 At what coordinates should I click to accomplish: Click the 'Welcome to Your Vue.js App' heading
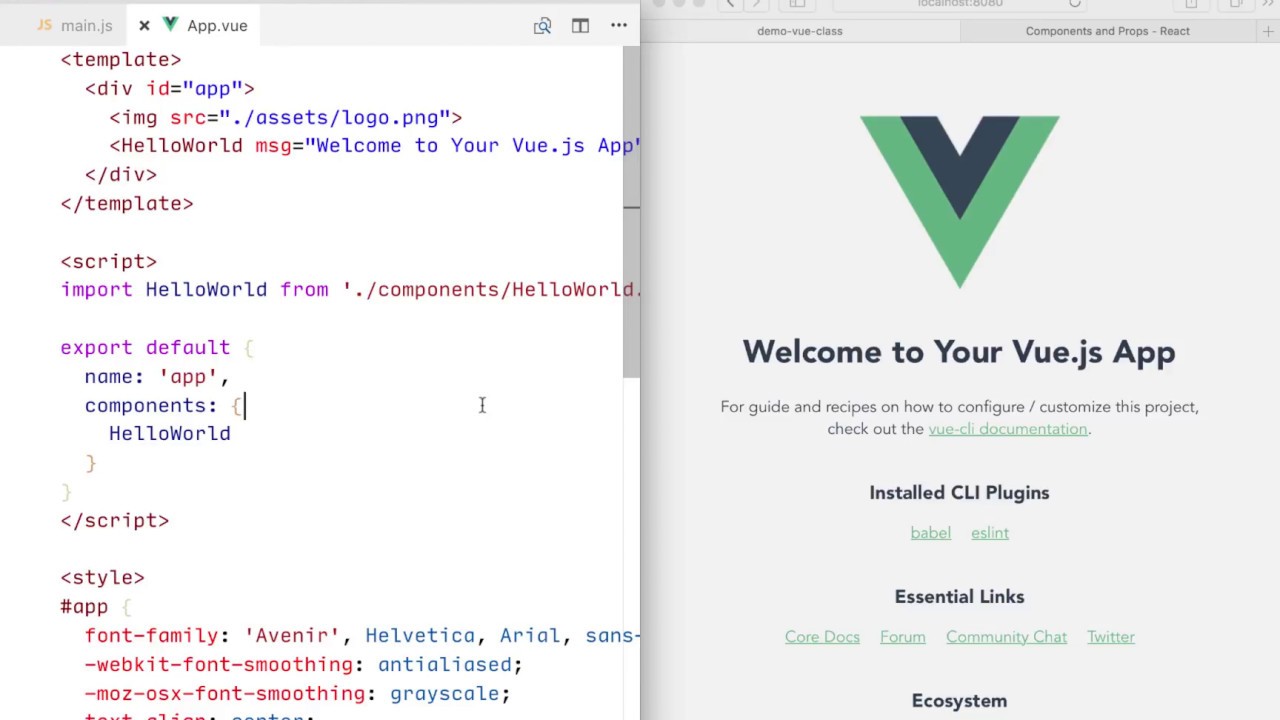pyautogui.click(x=959, y=352)
